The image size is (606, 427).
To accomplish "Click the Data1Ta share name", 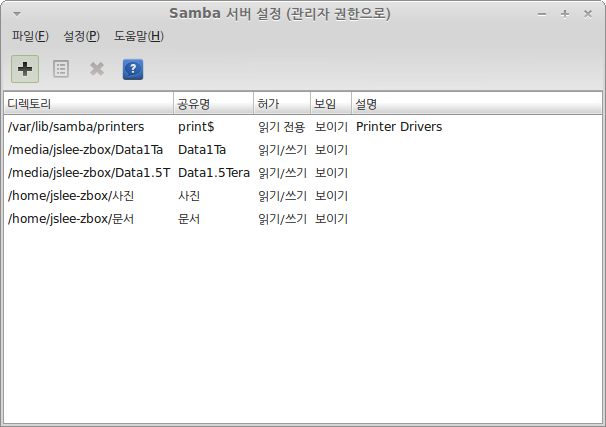I will [202, 150].
